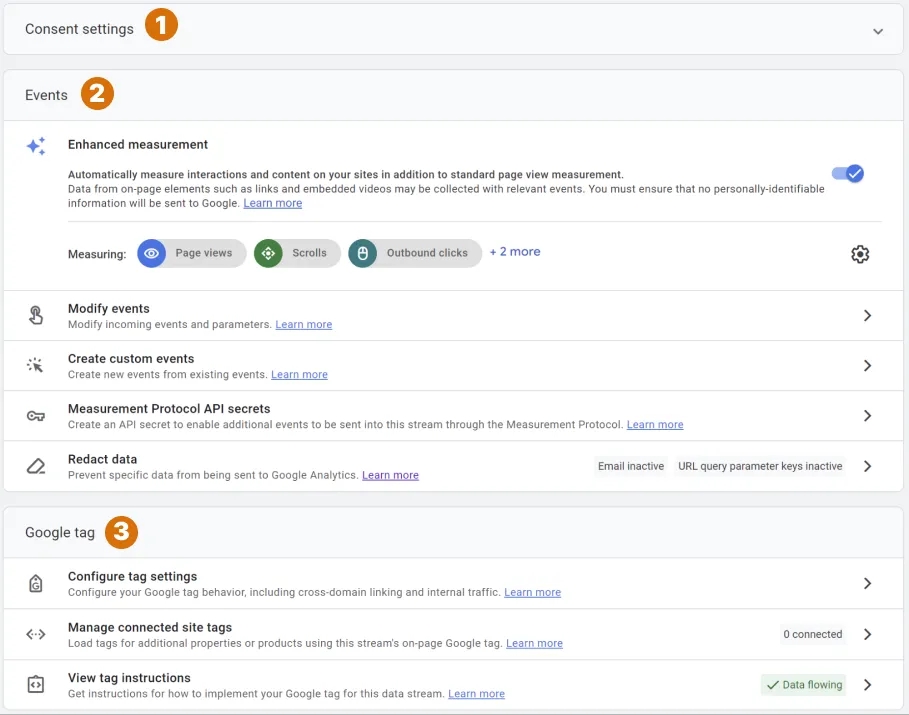Open Learn more link under Enhanced measurement

coord(272,204)
